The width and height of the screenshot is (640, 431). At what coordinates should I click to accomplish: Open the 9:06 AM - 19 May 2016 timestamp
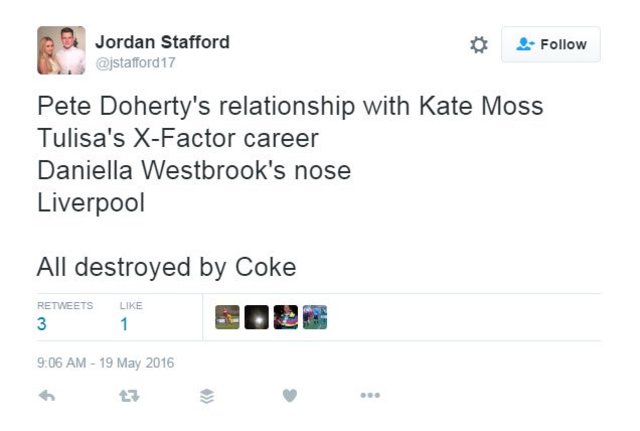(105, 363)
